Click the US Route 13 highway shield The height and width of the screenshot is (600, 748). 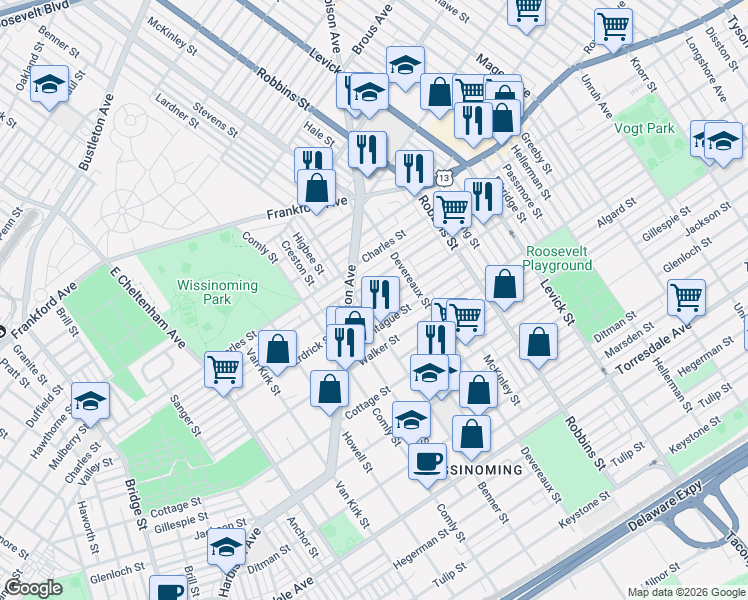tap(444, 178)
